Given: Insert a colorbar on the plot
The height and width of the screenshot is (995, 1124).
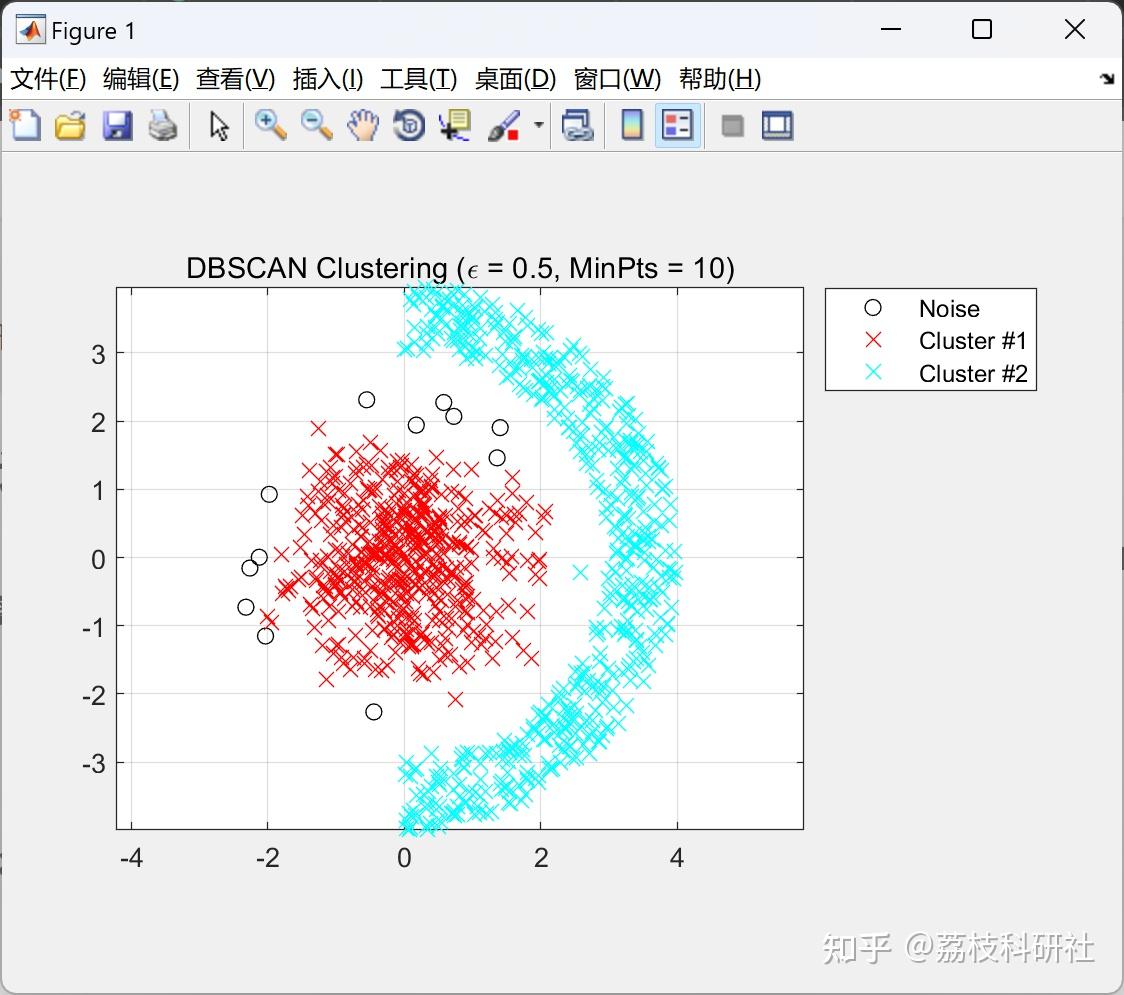Looking at the screenshot, I should pos(631,125).
